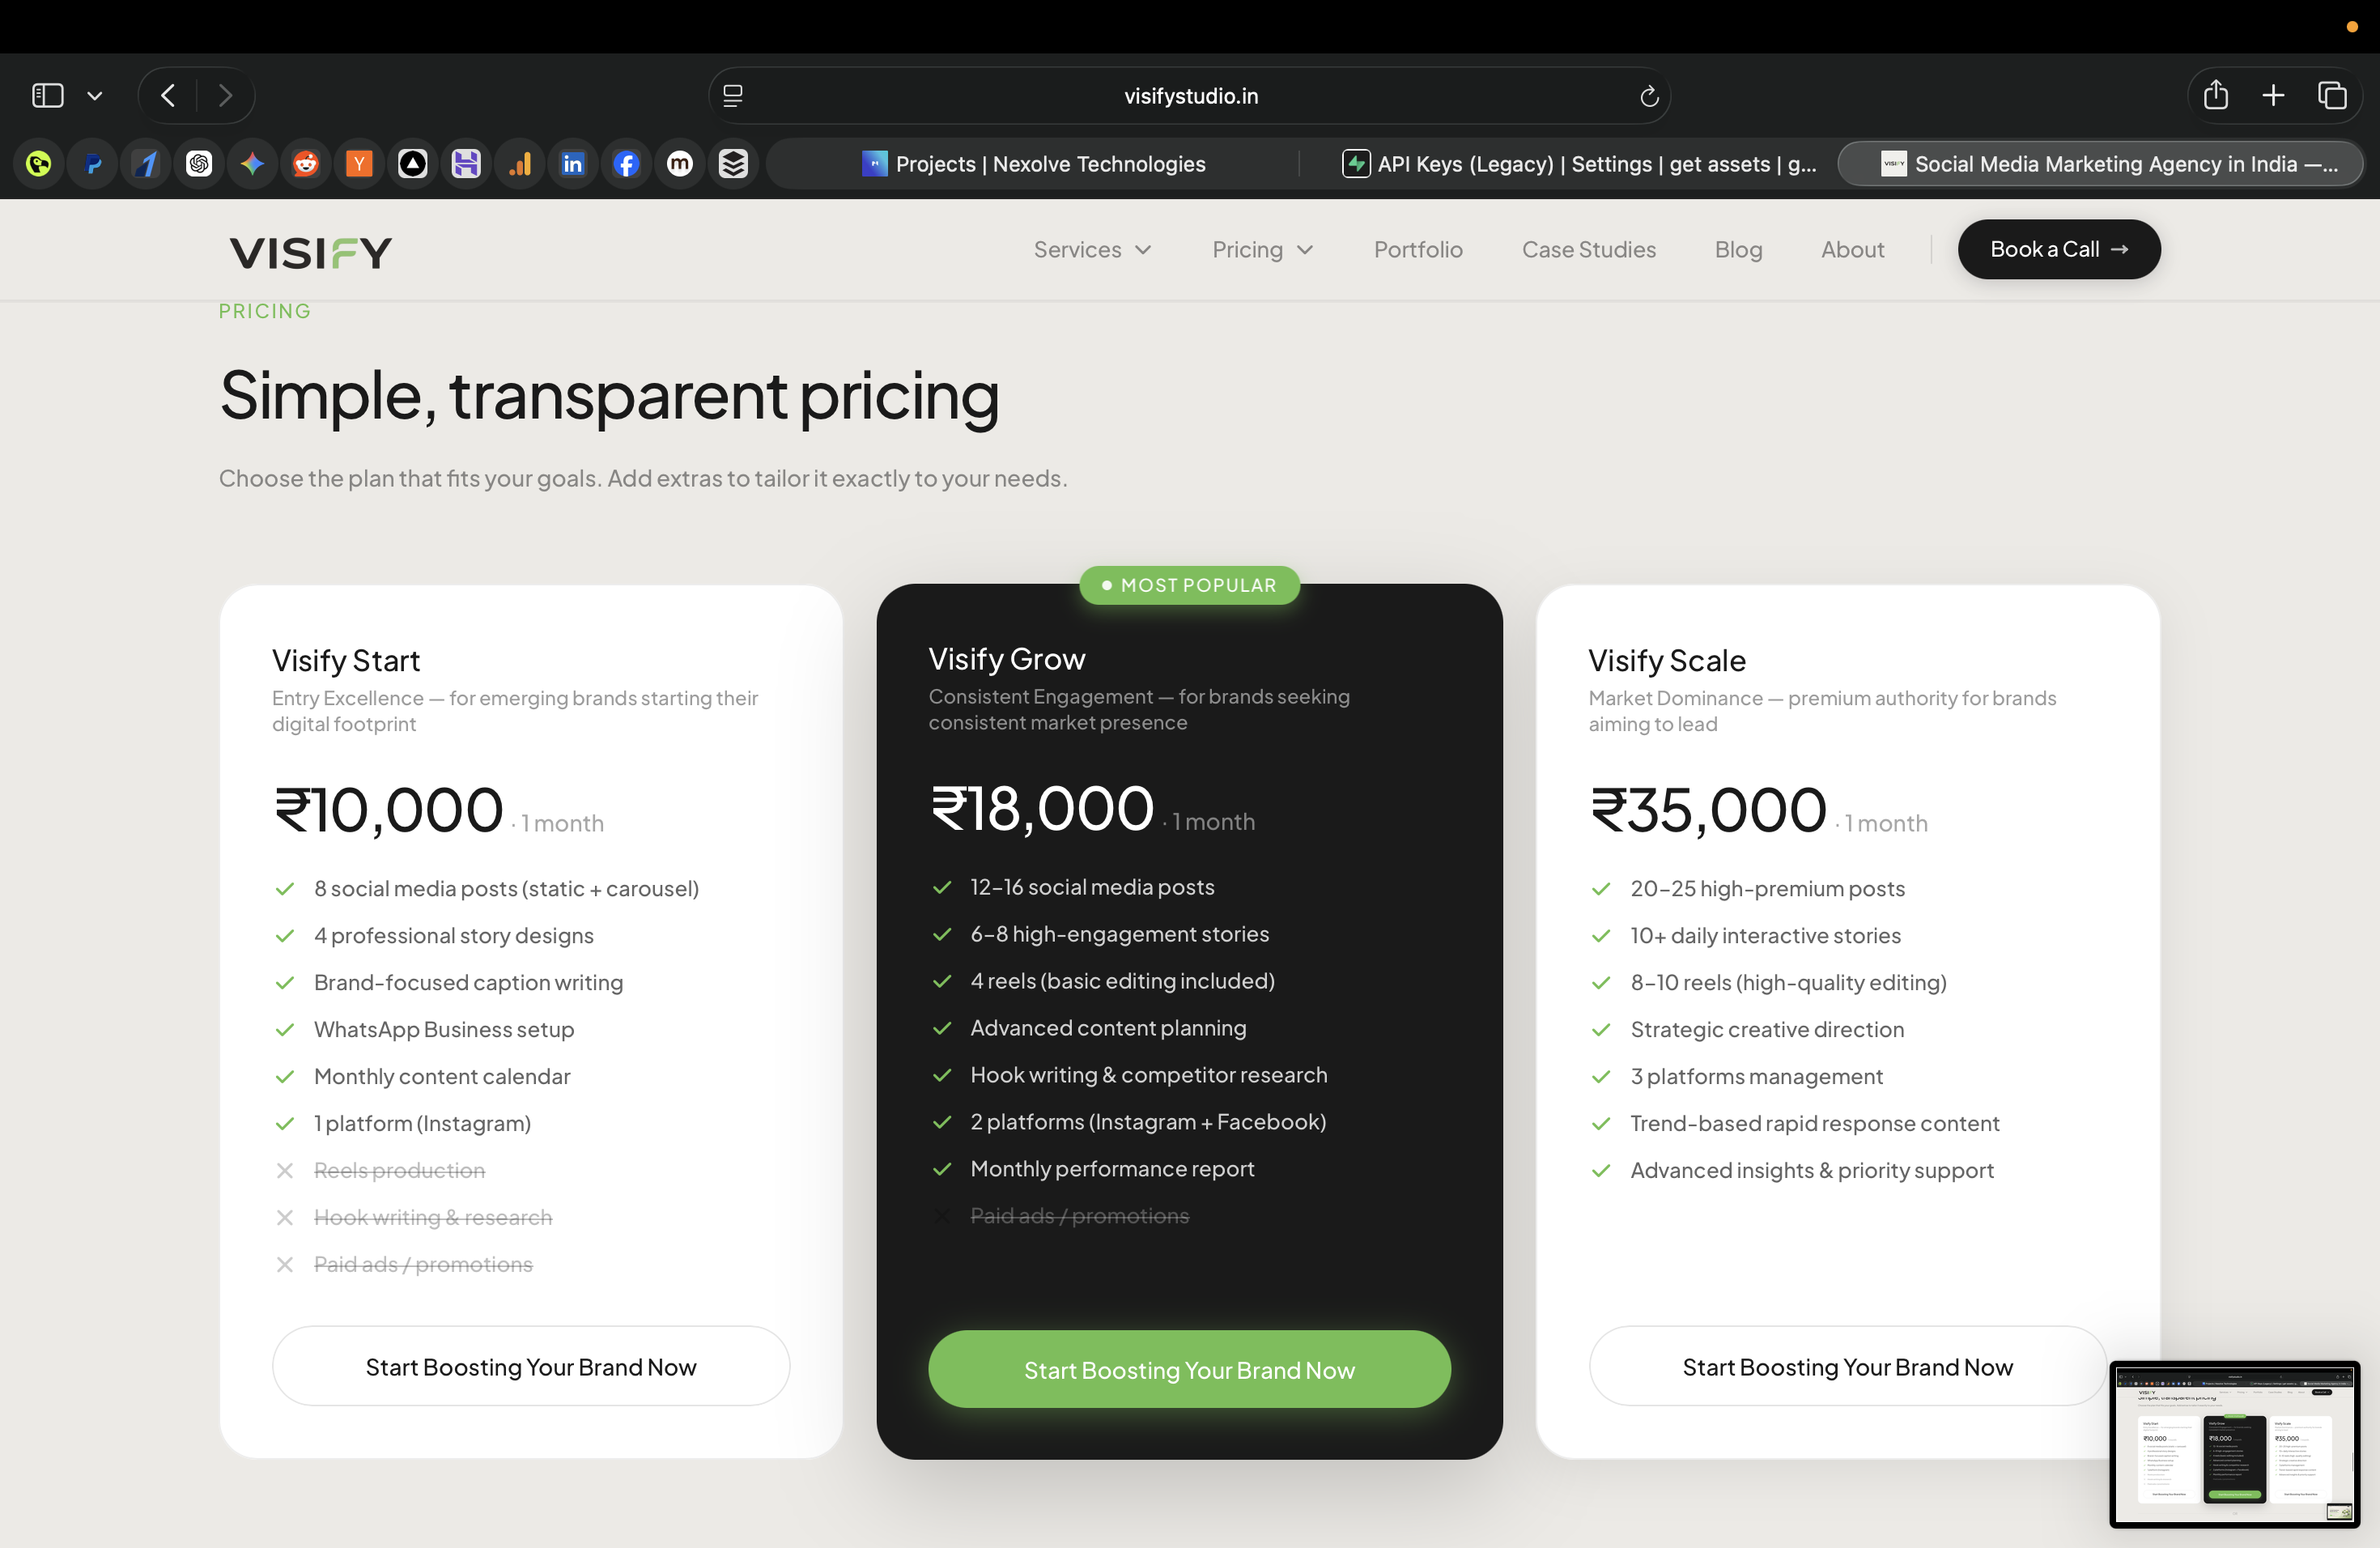This screenshot has width=2380, height=1548.
Task: Open the sidebar tab group dropdown chevron
Action: click(x=95, y=96)
